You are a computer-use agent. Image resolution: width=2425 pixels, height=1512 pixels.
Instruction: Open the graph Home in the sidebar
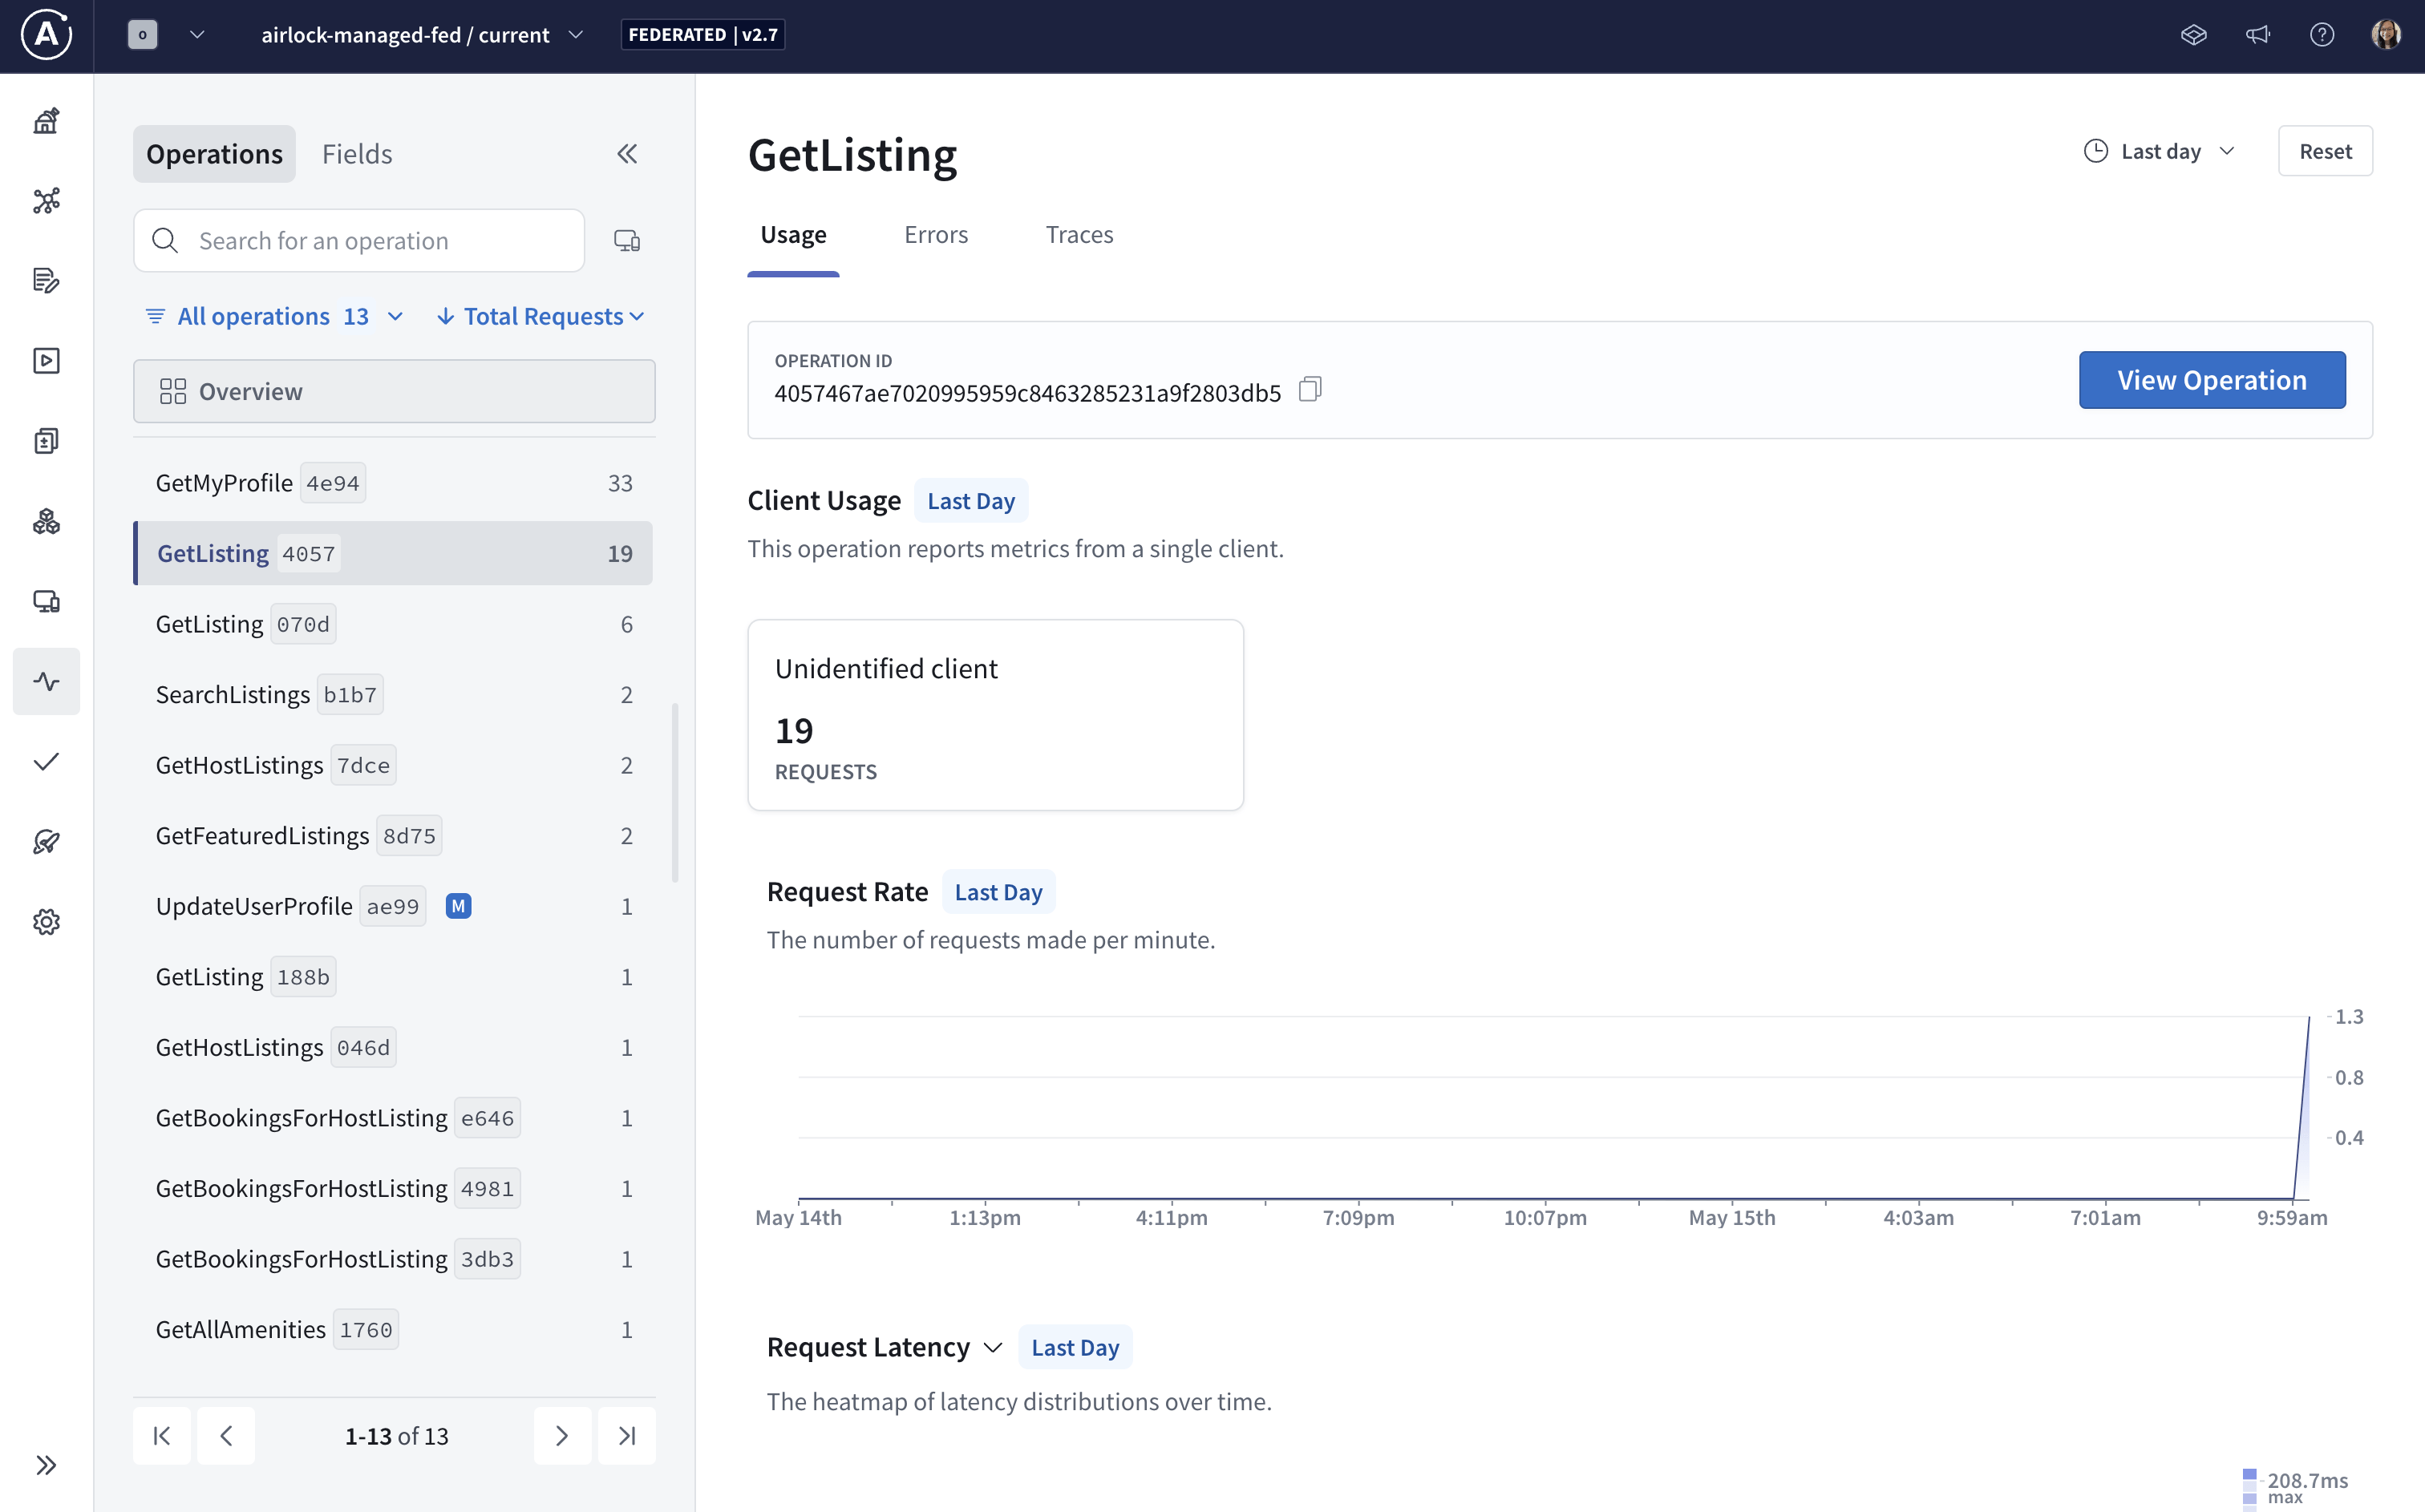[46, 120]
